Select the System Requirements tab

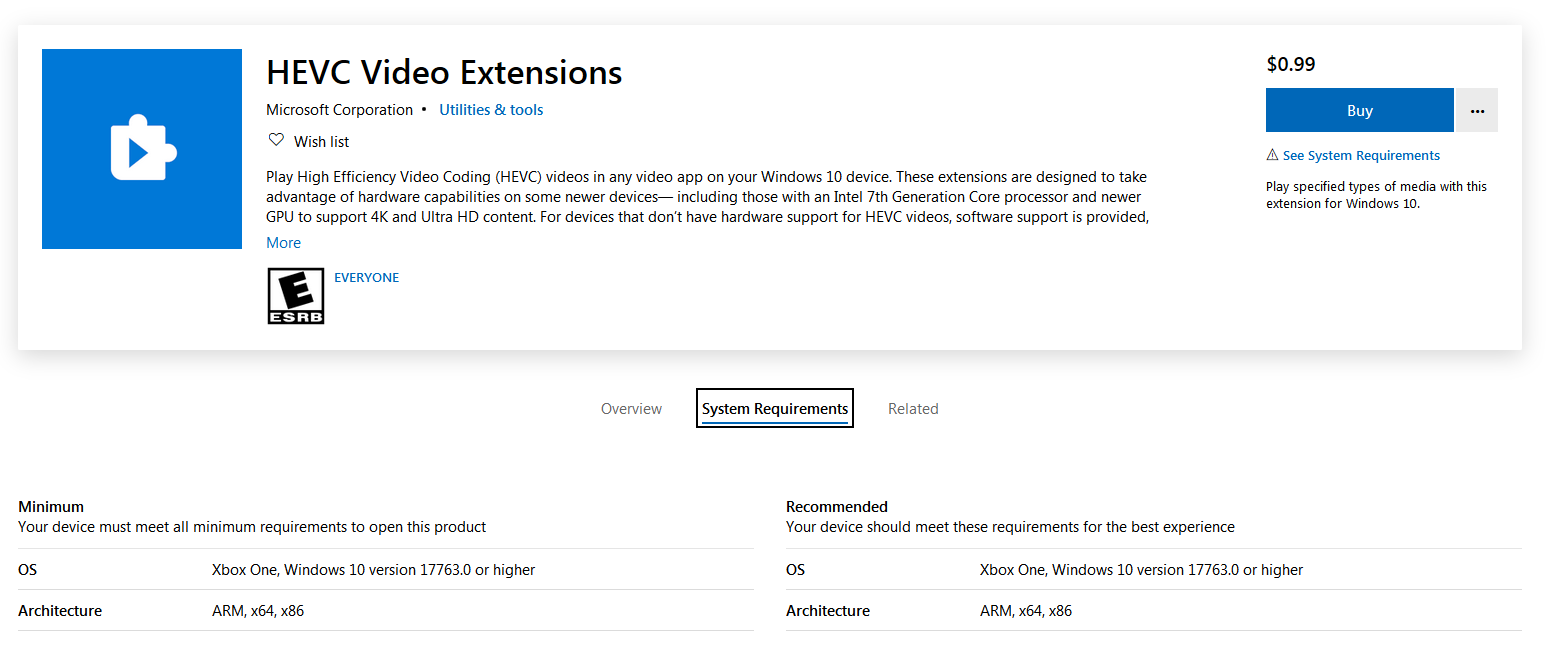click(x=775, y=409)
